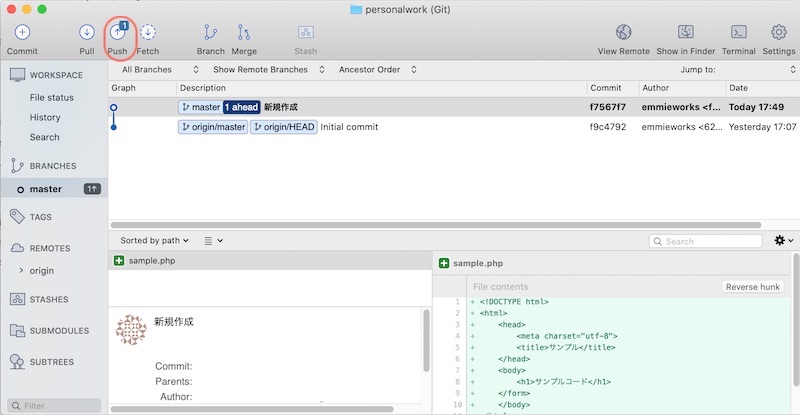Open diff options gear menu
Image resolution: width=800 pixels, height=415 pixels.
tap(784, 240)
